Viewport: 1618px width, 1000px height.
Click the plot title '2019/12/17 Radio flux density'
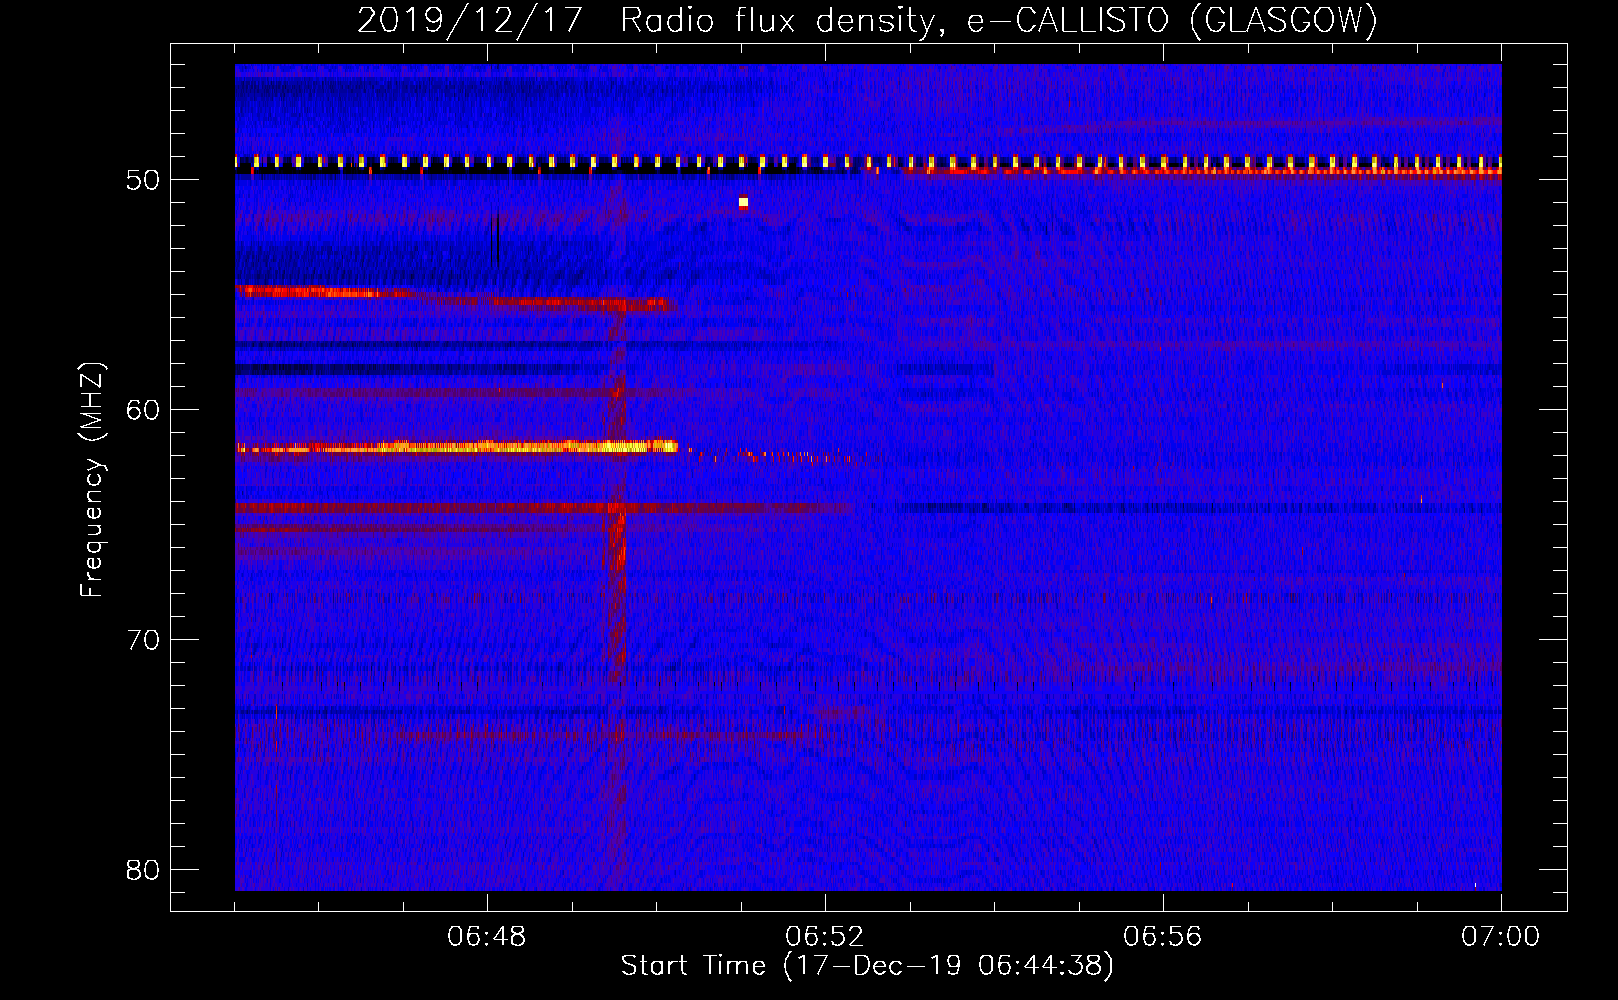coord(648,19)
